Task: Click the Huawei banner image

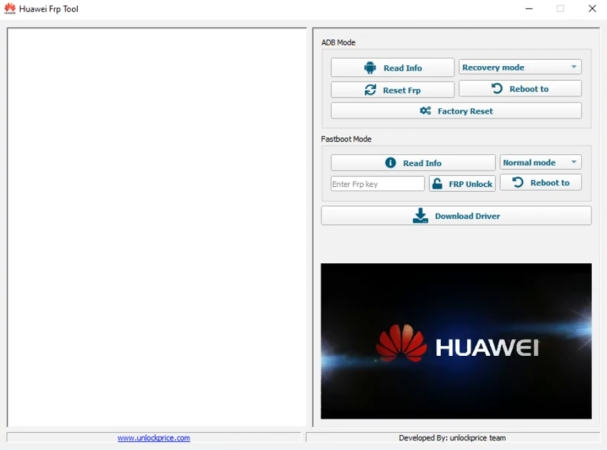Action: click(x=456, y=341)
